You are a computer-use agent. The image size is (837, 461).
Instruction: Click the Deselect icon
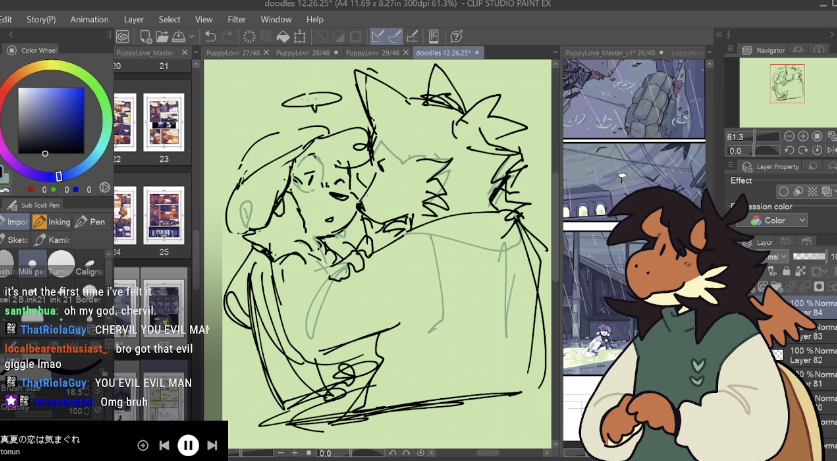click(322, 36)
